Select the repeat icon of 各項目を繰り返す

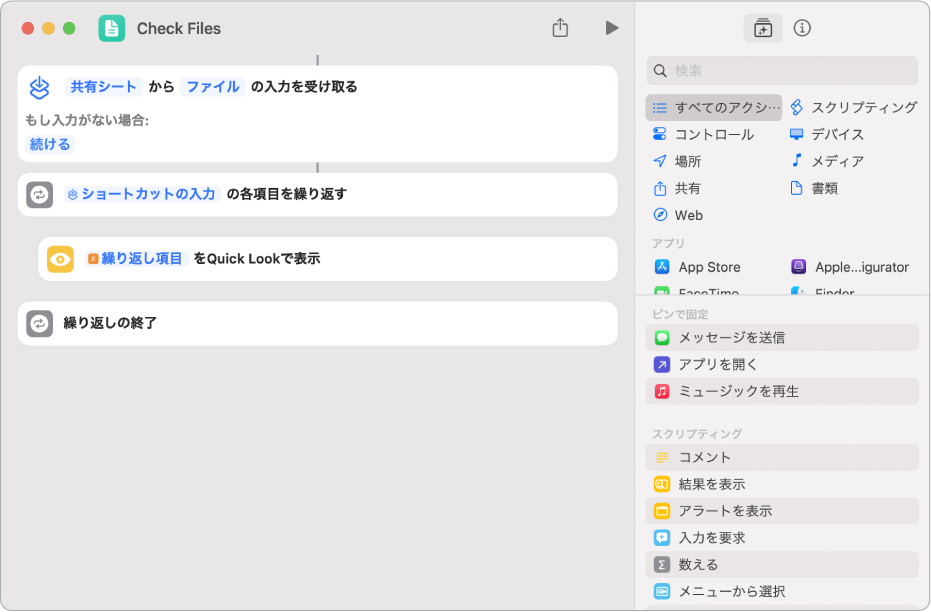click(39, 195)
